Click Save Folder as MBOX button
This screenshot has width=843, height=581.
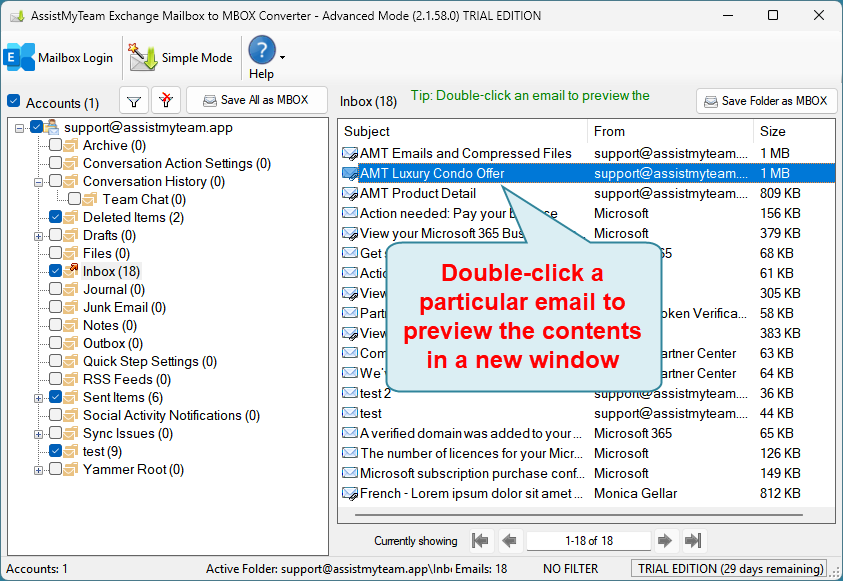[x=766, y=101]
